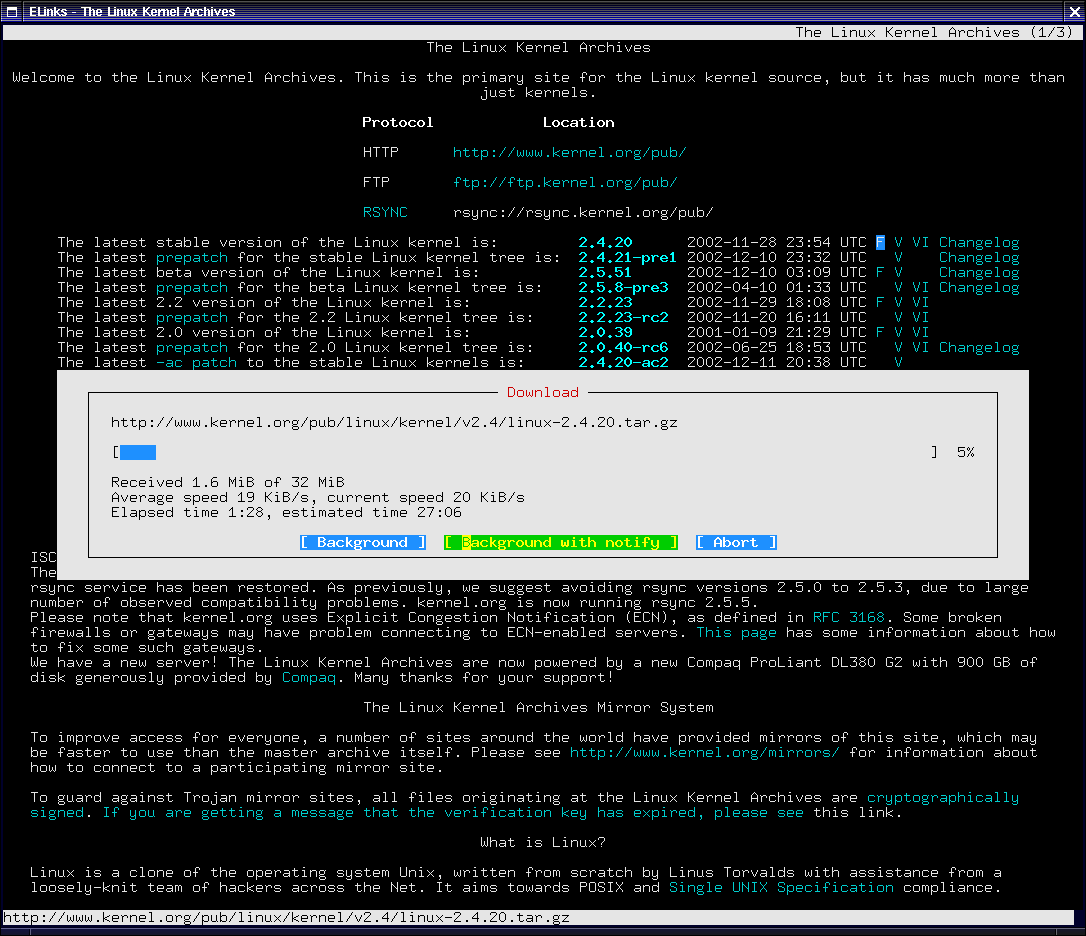Click the F link in 2.5.51 row

coord(880,272)
